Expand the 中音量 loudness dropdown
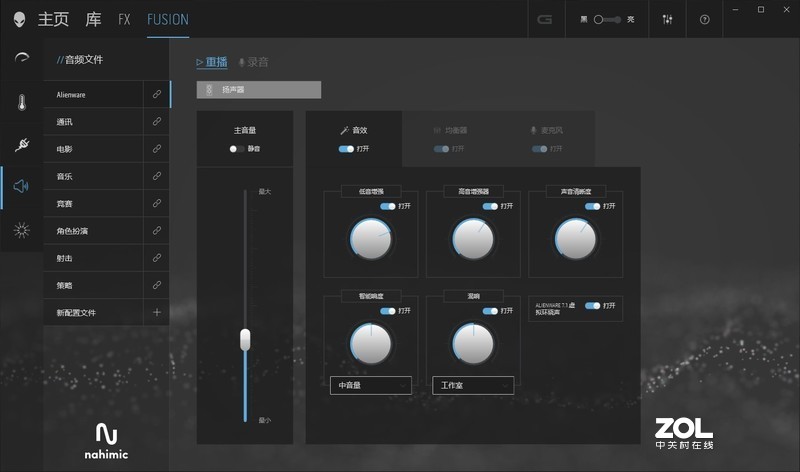Screen dimensions: 800x472 [370, 385]
